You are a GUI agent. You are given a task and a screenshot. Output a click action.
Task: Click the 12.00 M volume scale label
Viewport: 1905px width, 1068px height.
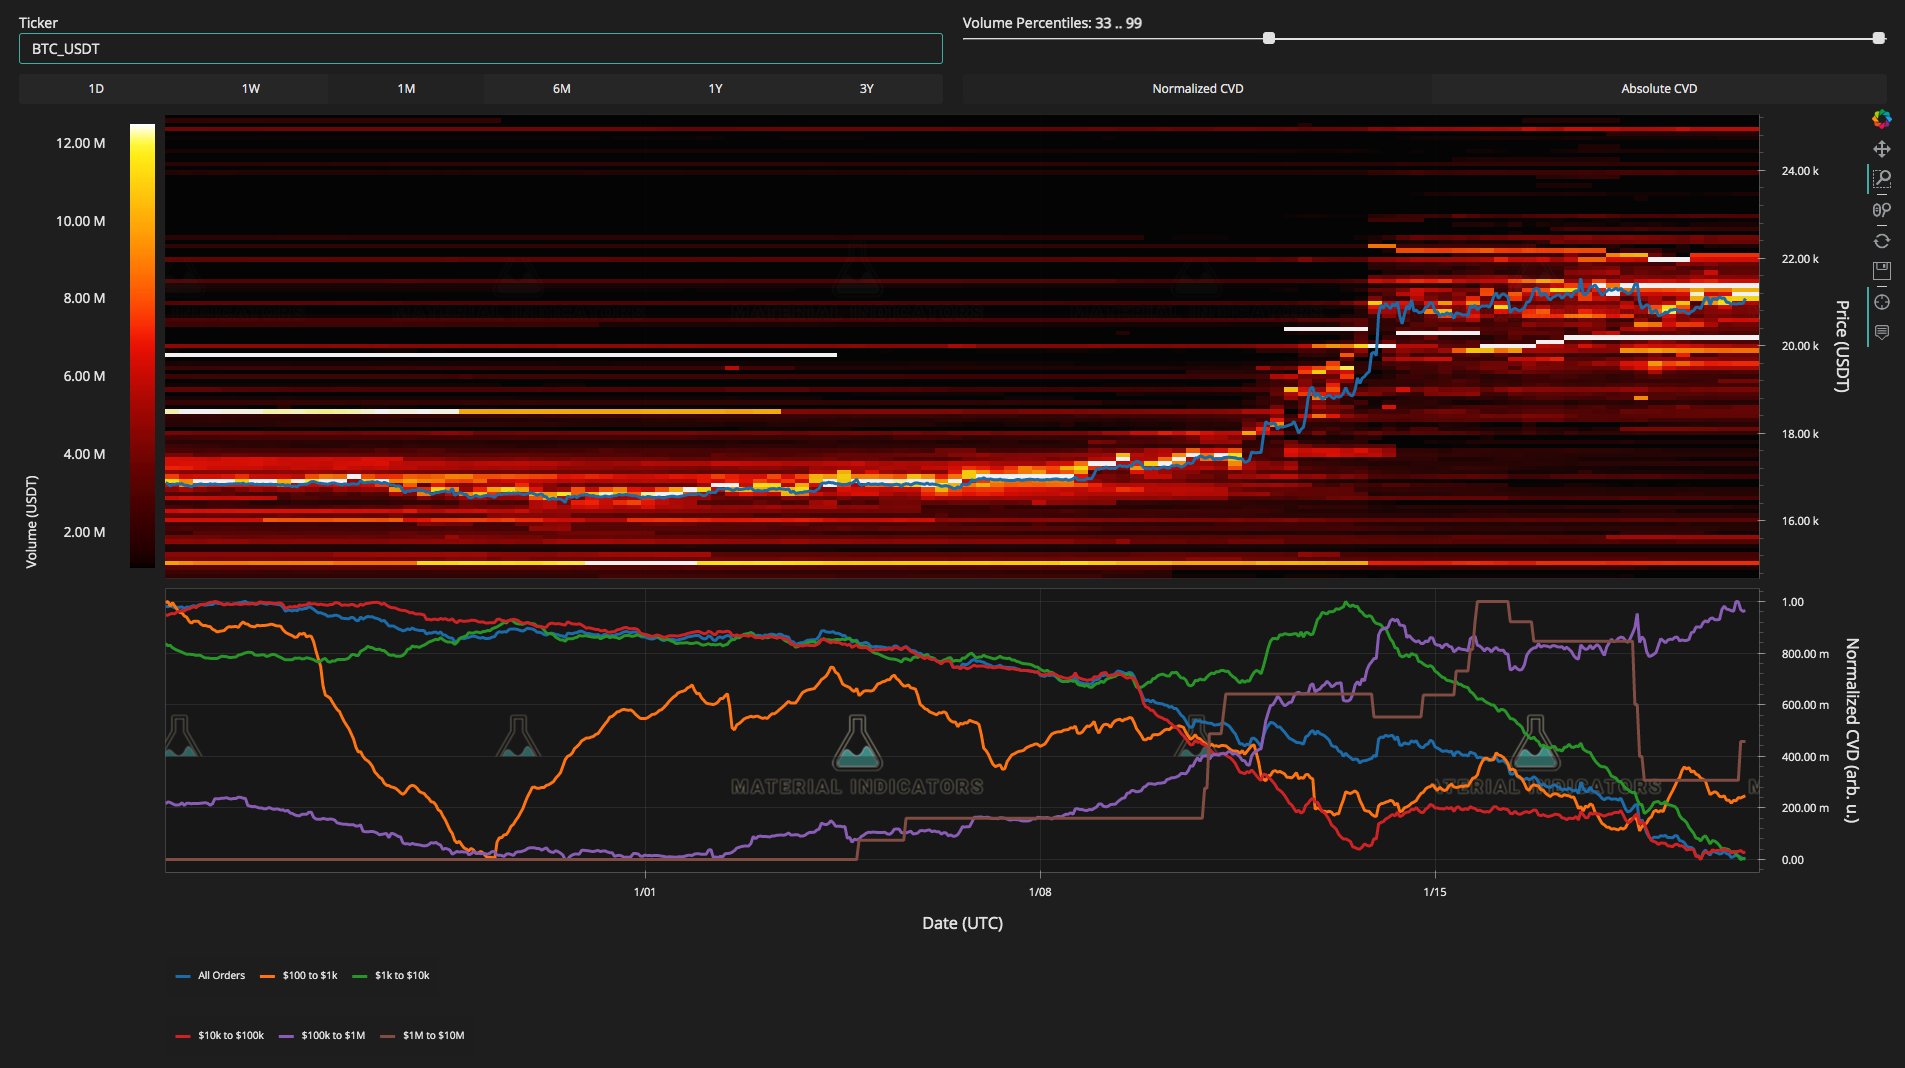coord(81,143)
